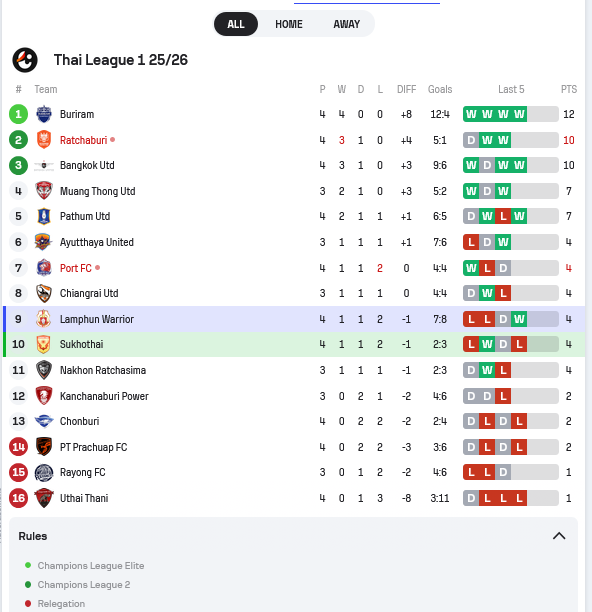Click the Ratchaburi orange team crest

[x=44, y=140]
